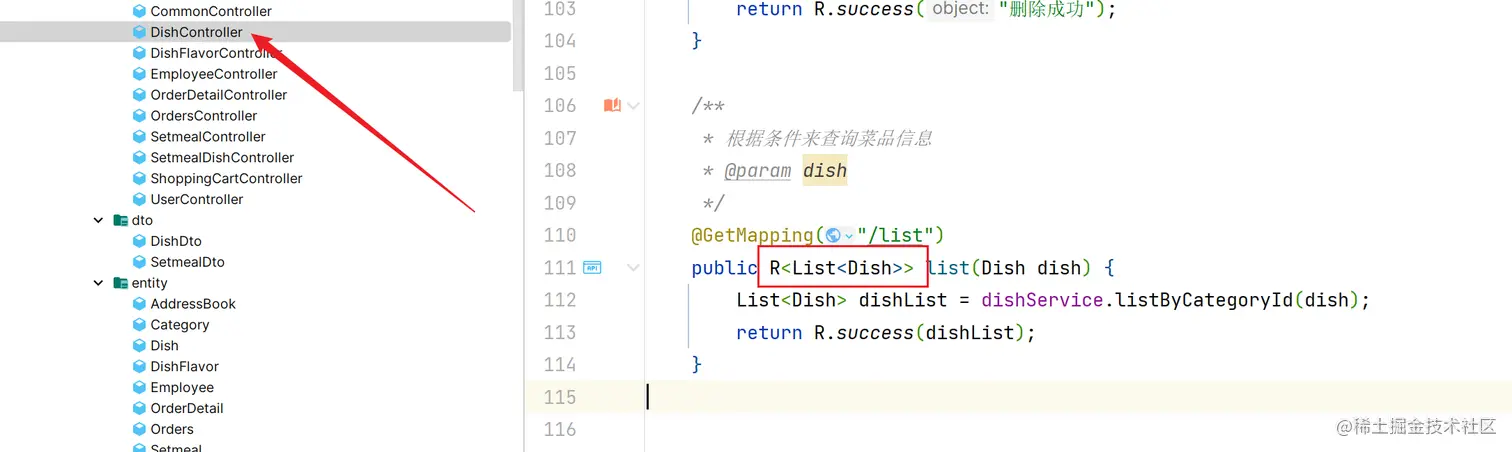1512x452 pixels.
Task: Click class icon beside SetmealDto
Action: click(x=140, y=262)
